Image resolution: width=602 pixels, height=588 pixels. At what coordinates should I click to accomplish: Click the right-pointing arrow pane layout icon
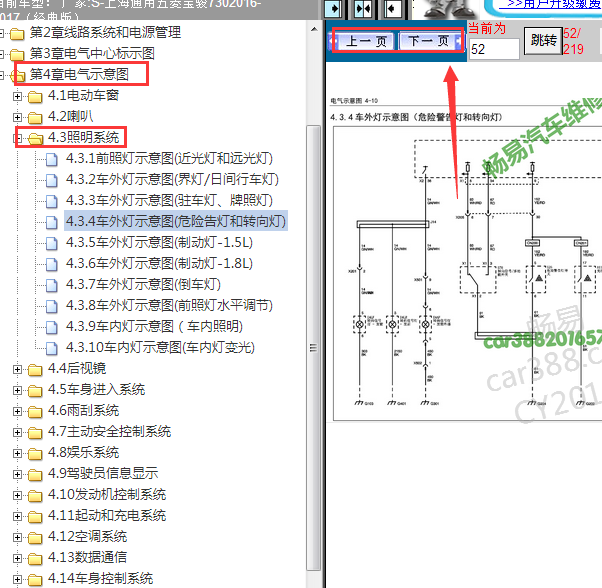tap(333, 8)
